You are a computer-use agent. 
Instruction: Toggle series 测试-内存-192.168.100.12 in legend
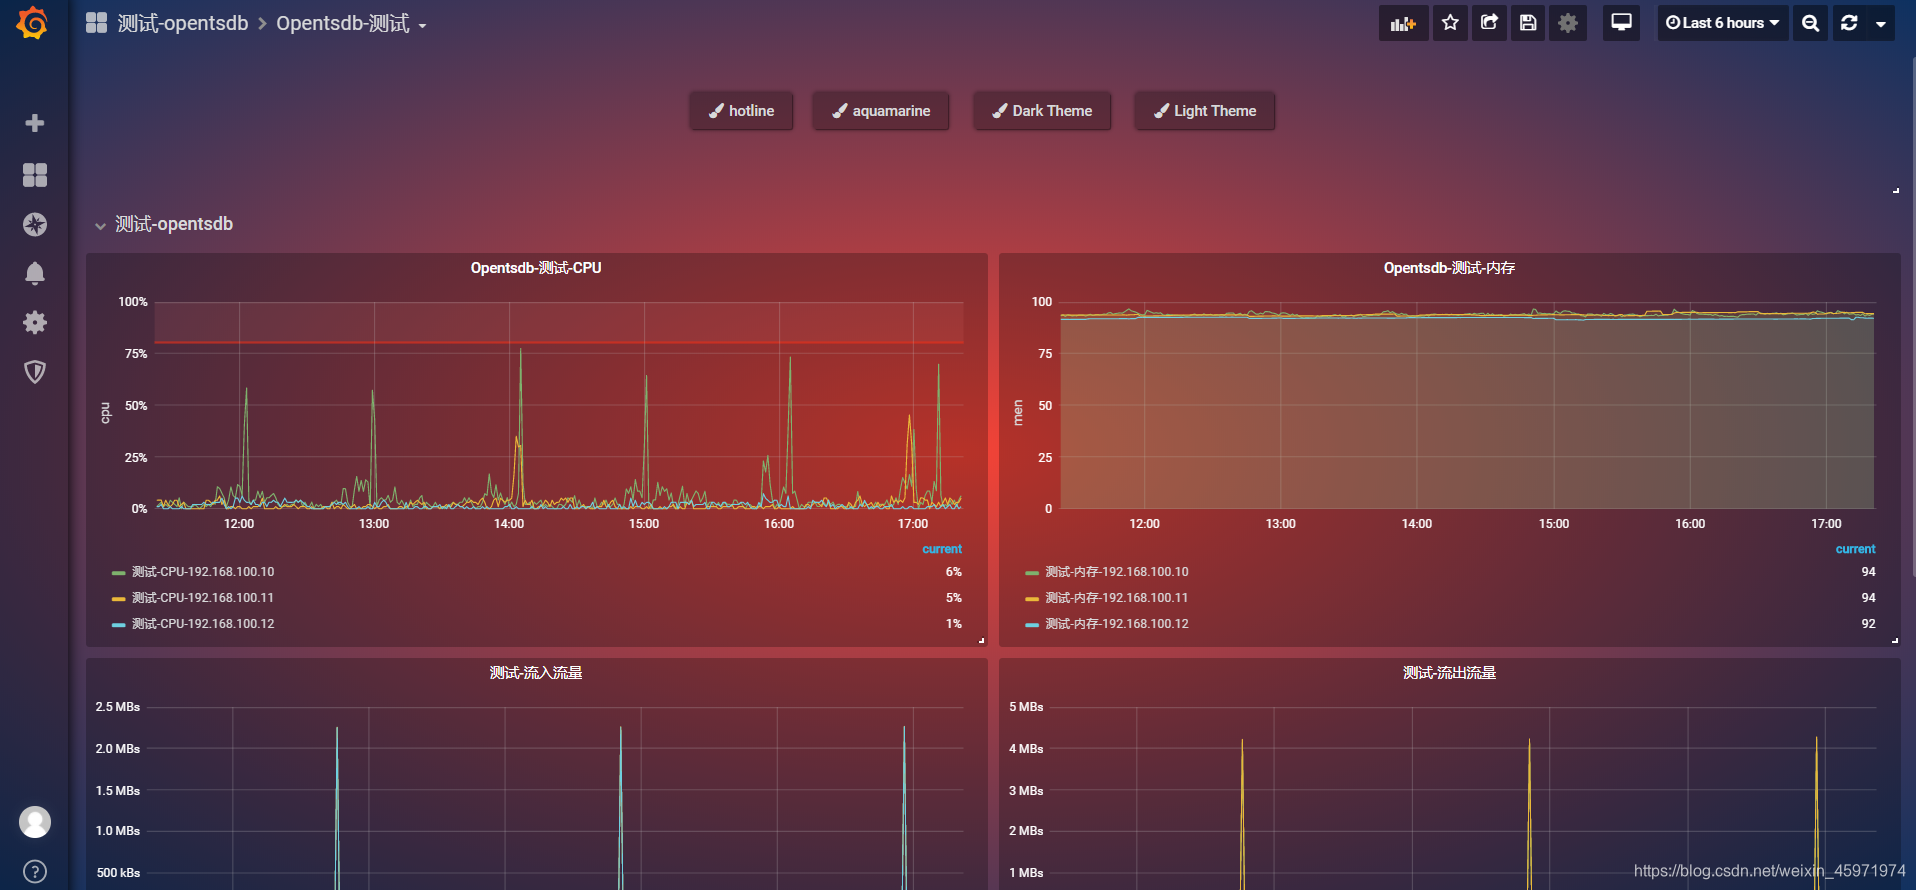tap(1117, 624)
